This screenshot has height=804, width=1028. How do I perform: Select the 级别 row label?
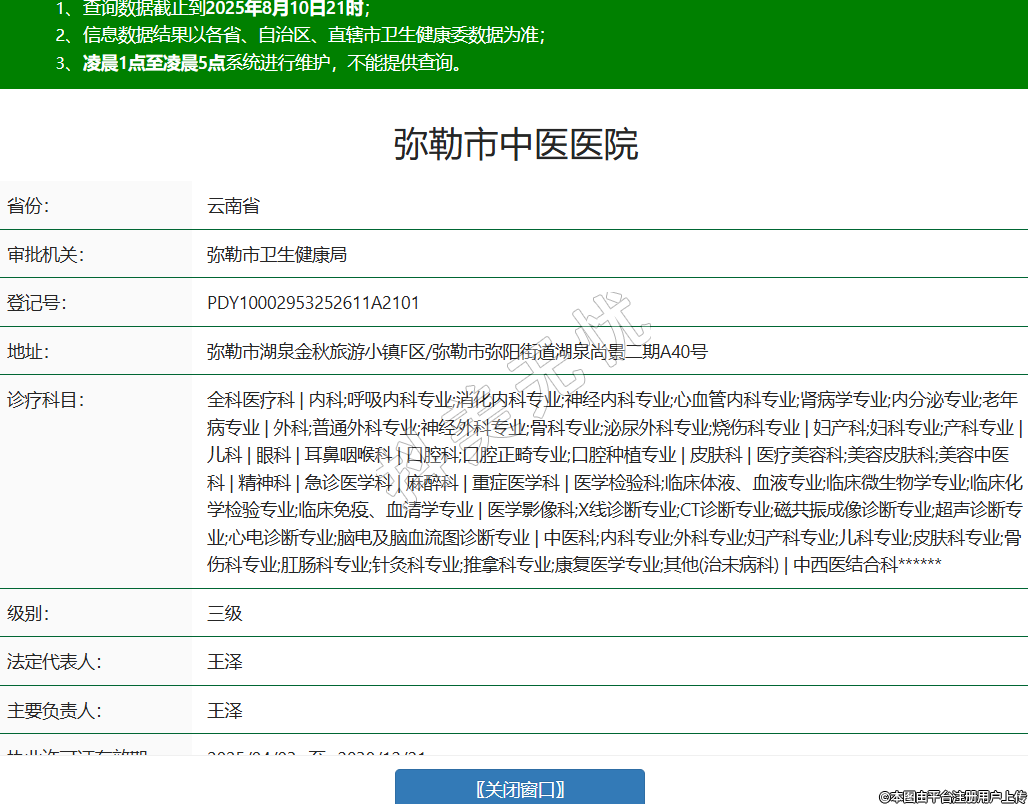coord(28,613)
